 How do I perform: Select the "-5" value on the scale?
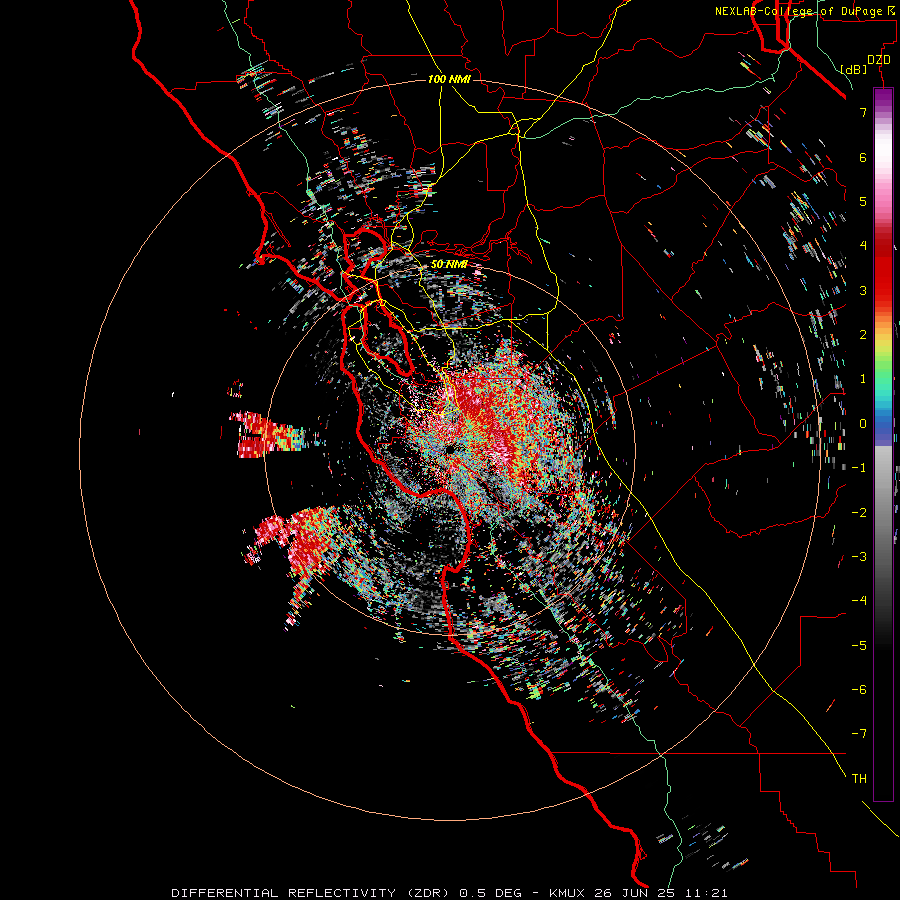(859, 646)
